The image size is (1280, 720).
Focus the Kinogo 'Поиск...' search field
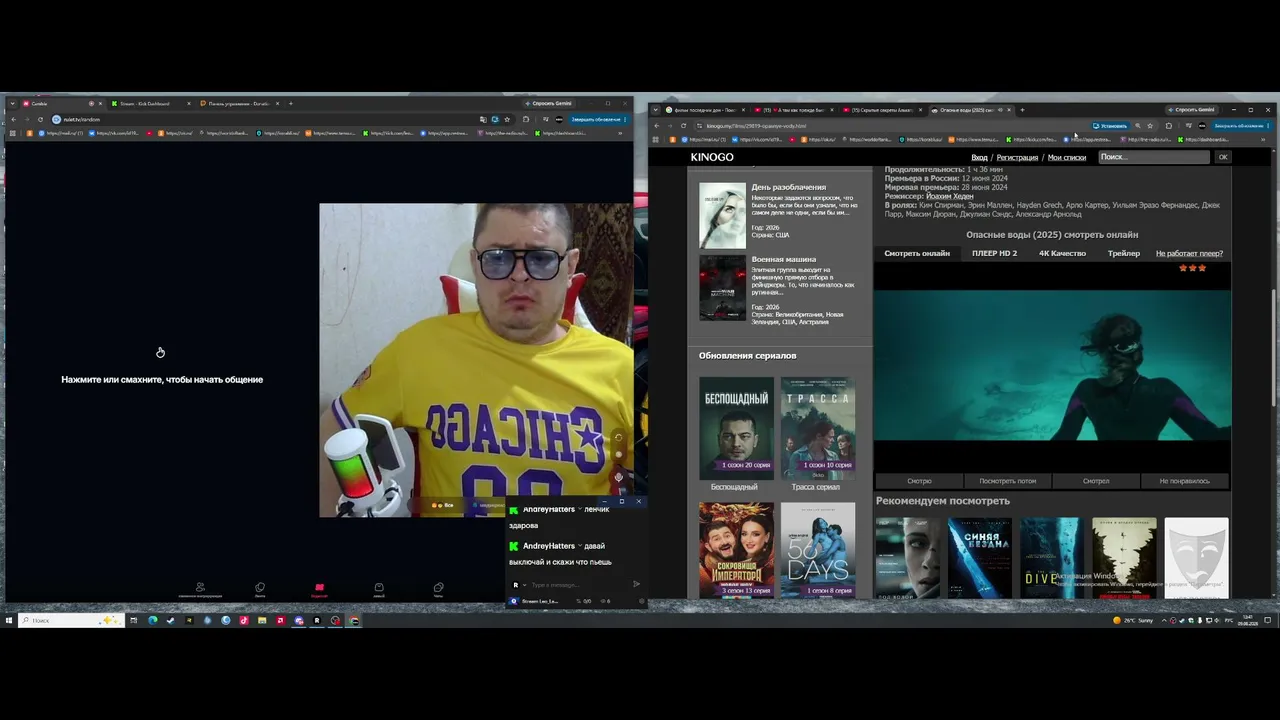(x=1154, y=157)
